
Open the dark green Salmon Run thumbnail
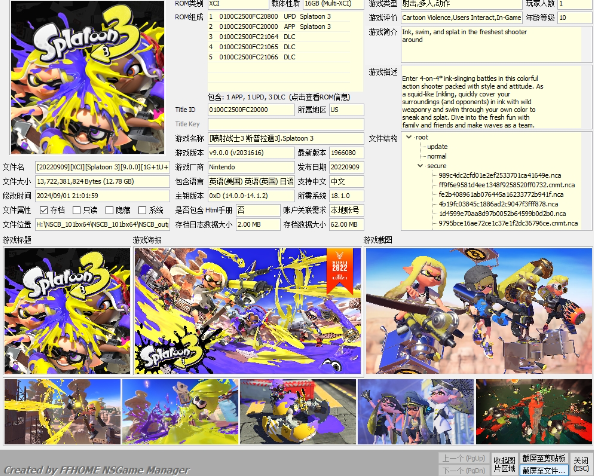(534, 412)
